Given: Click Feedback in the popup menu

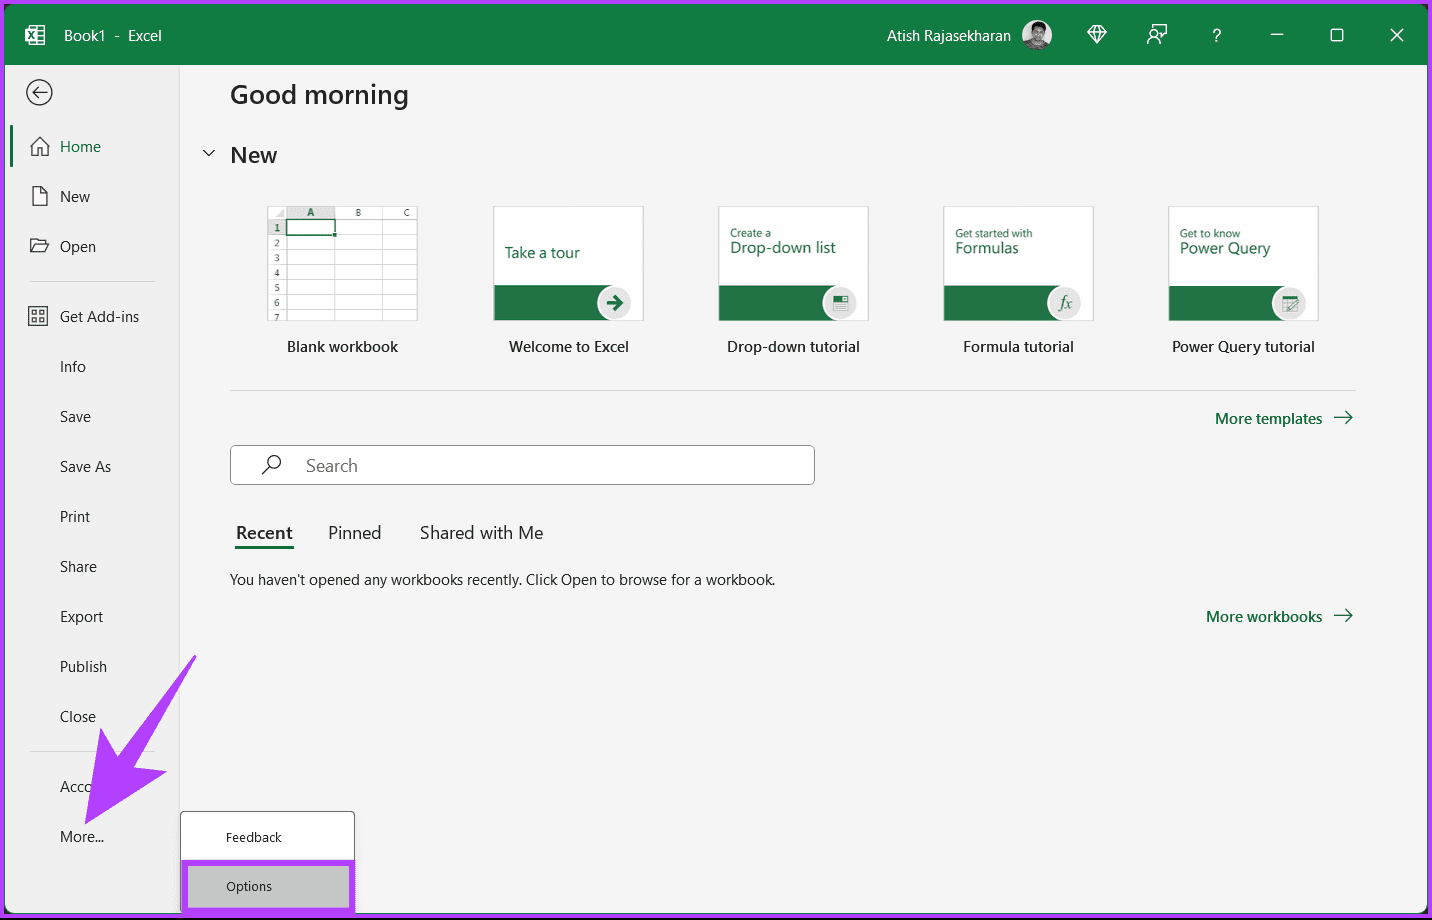Looking at the screenshot, I should click(253, 836).
